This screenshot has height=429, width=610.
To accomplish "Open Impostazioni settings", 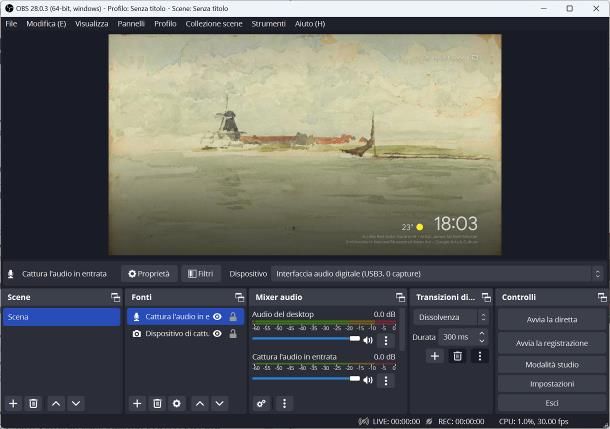I will (552, 384).
